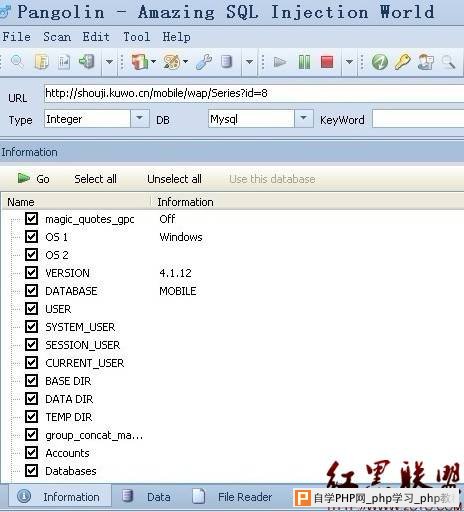Toggle the VERSION checkbox
Screen dimensions: 464x512
coord(31,273)
